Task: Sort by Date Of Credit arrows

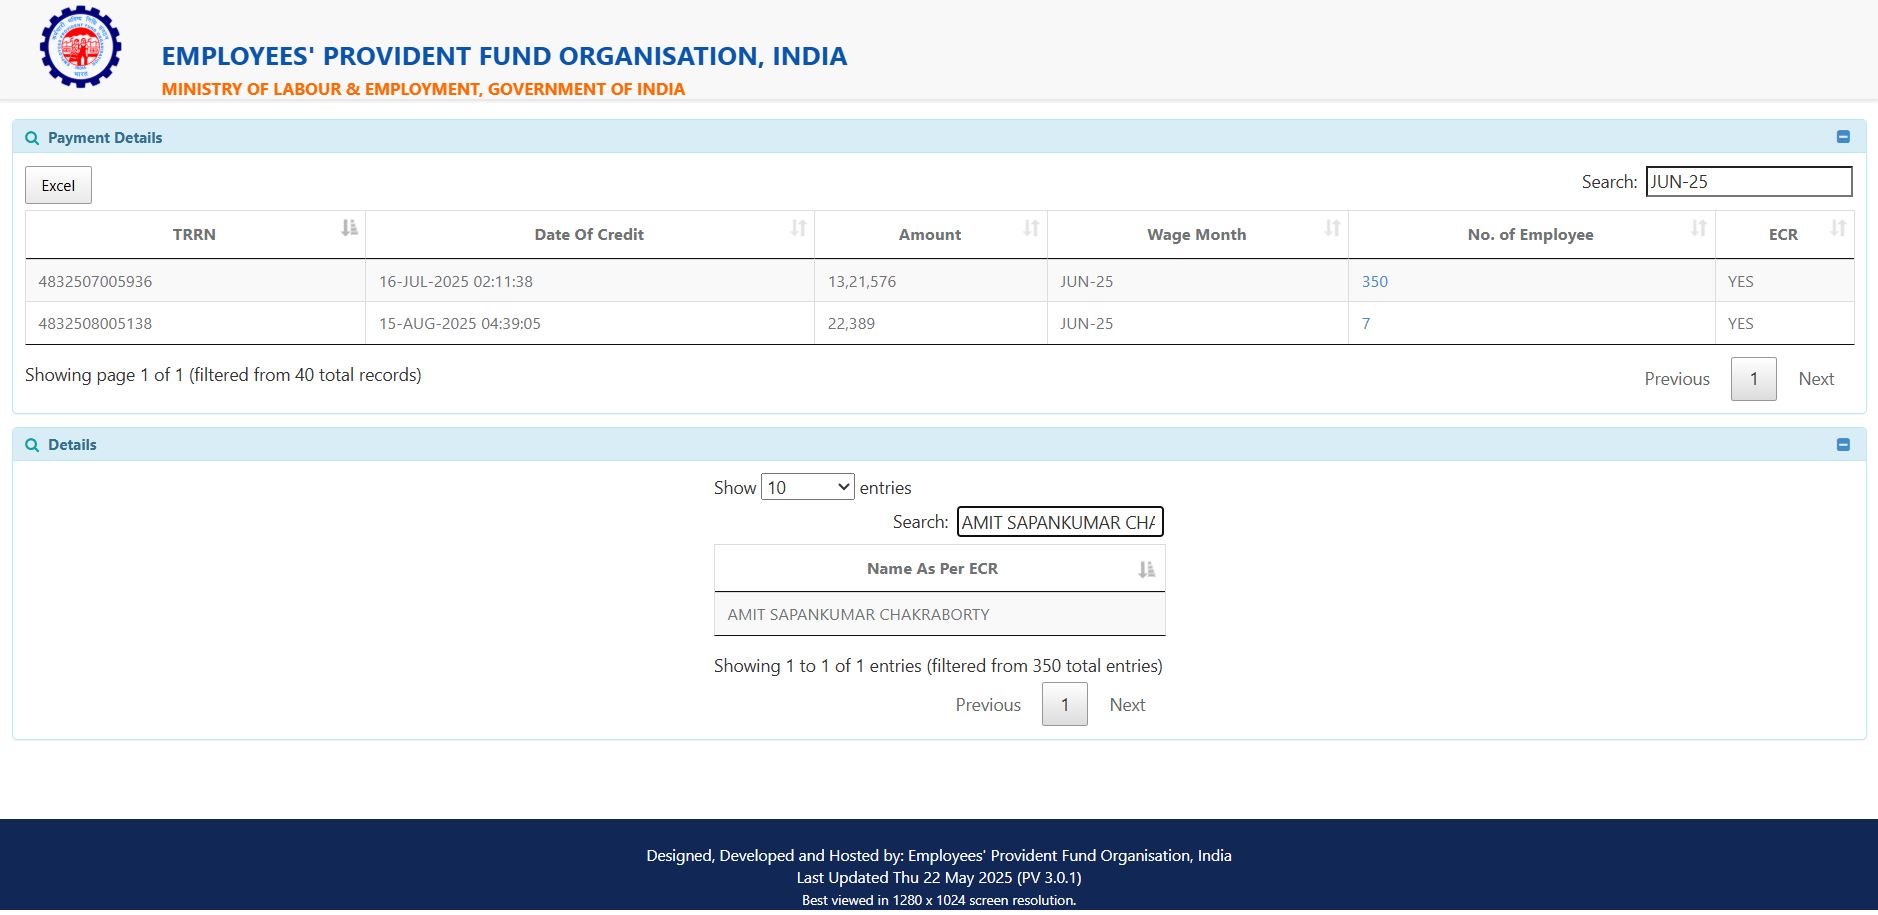Action: pyautogui.click(x=798, y=228)
